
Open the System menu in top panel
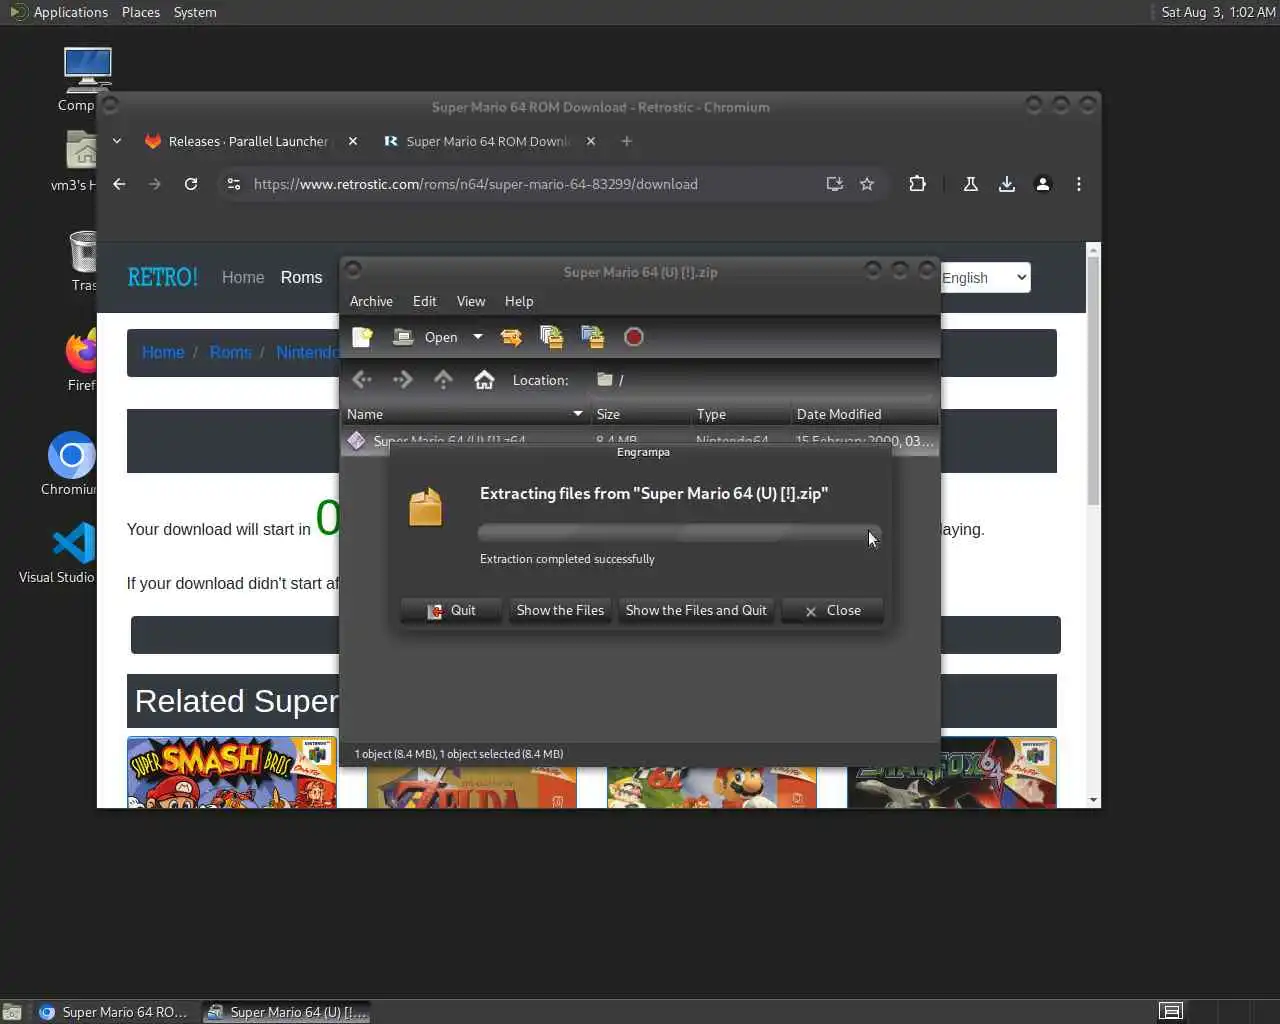(195, 12)
